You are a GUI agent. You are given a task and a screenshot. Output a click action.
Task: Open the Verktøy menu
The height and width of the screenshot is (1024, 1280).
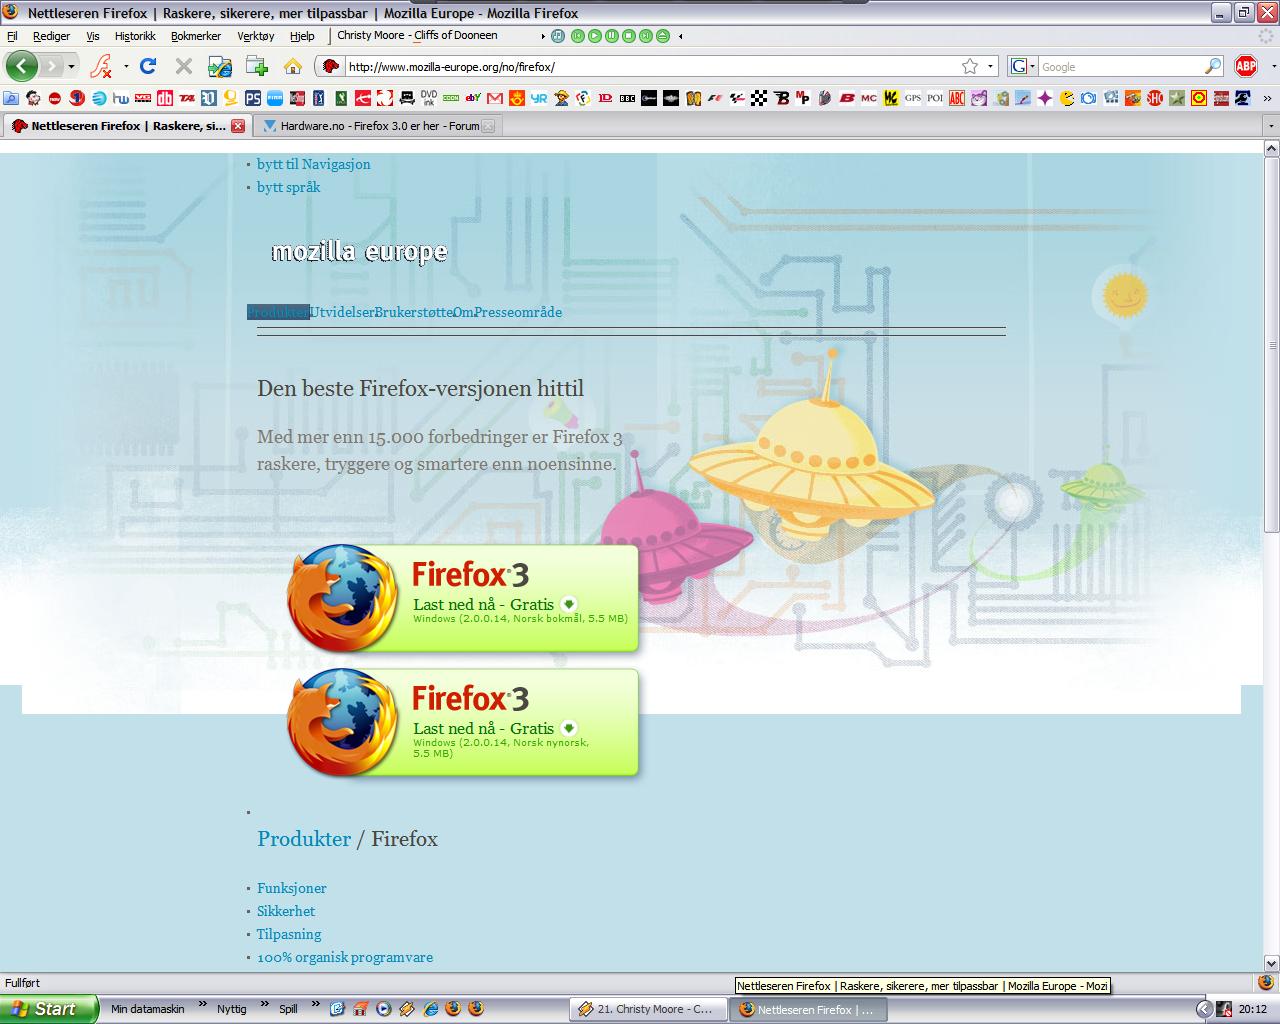coord(256,36)
